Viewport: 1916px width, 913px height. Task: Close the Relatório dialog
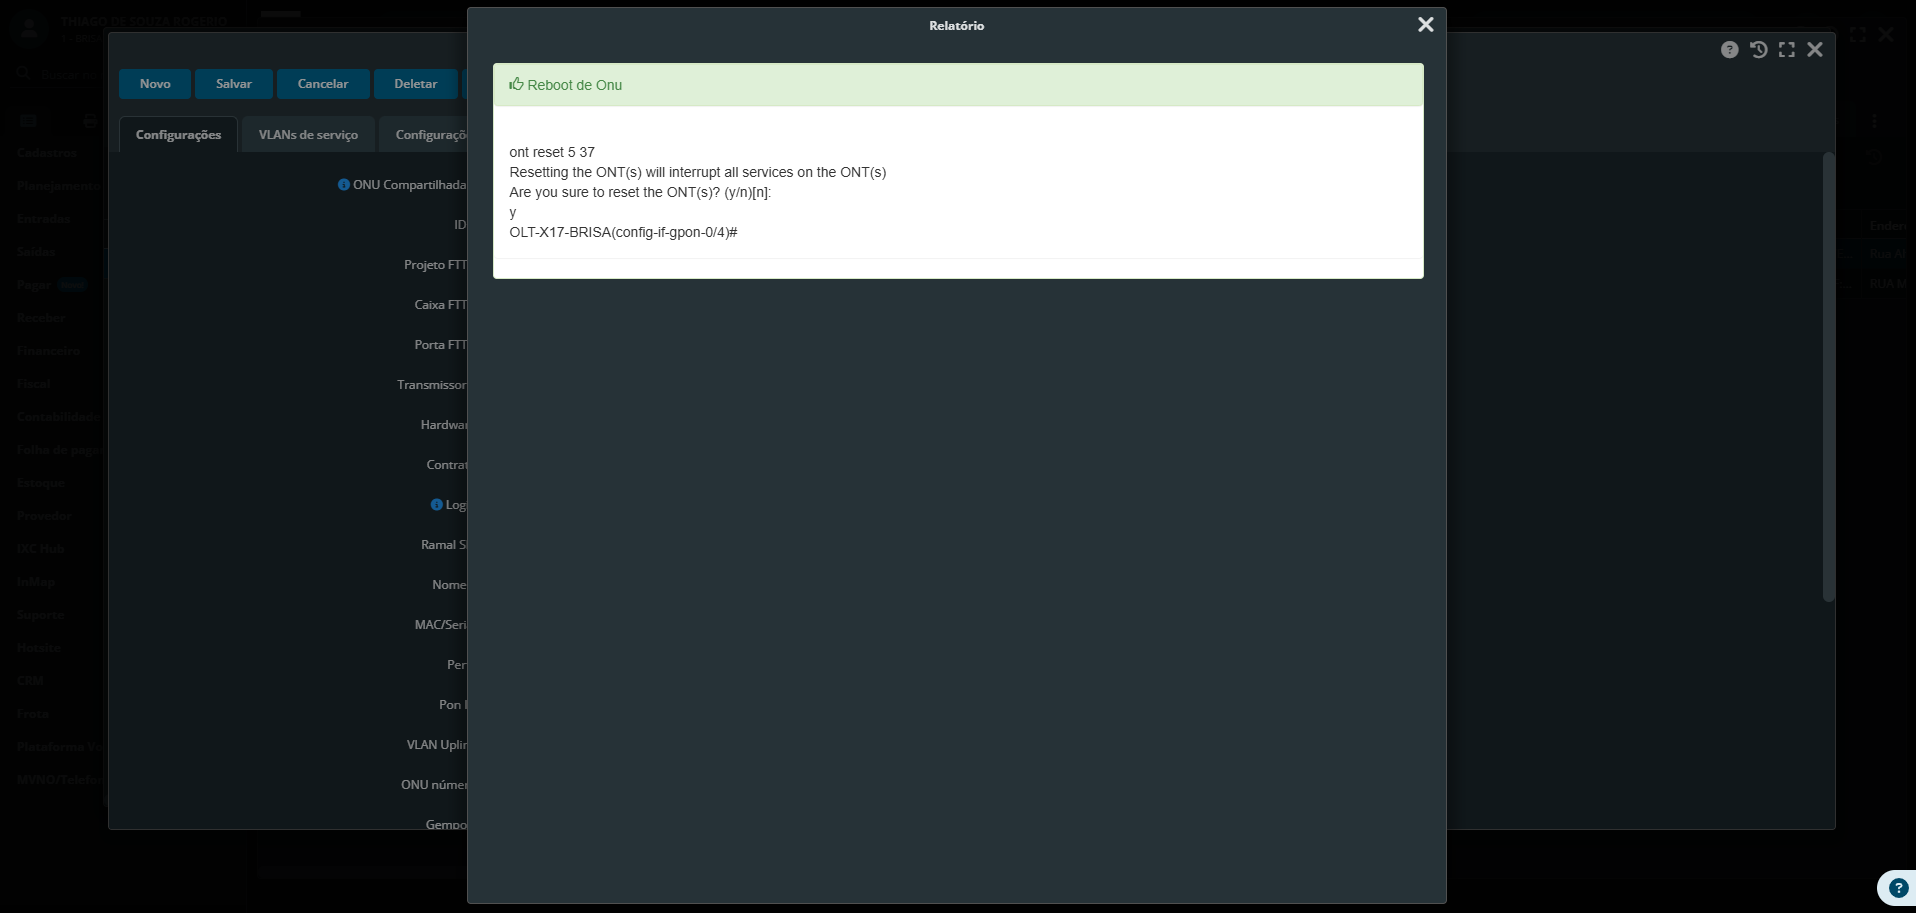(x=1425, y=25)
